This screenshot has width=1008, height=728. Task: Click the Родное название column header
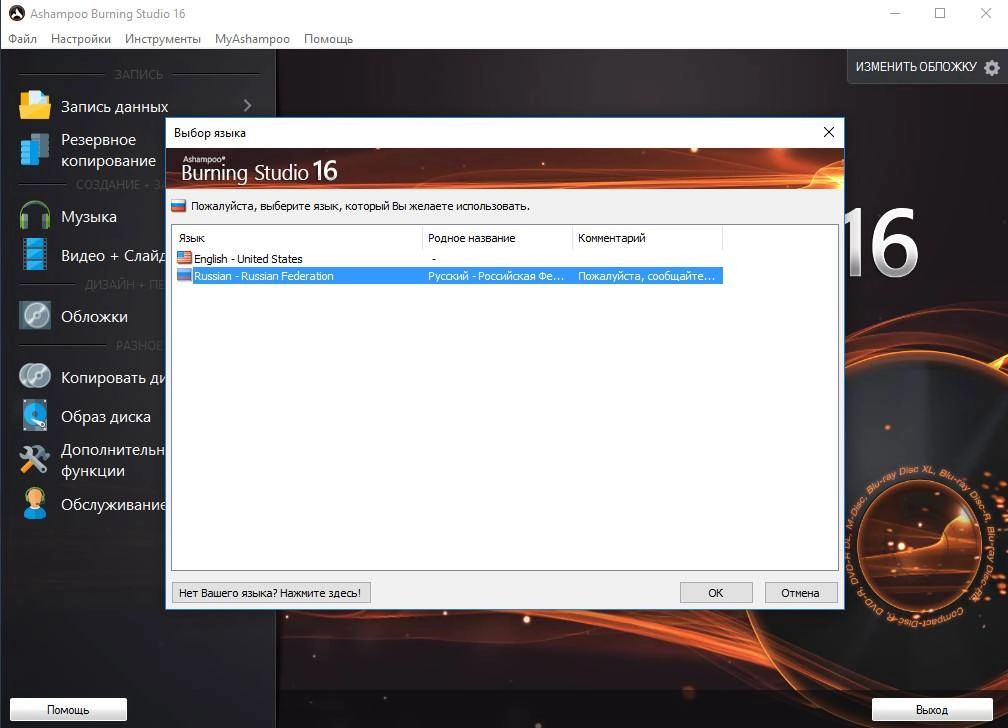(498, 238)
